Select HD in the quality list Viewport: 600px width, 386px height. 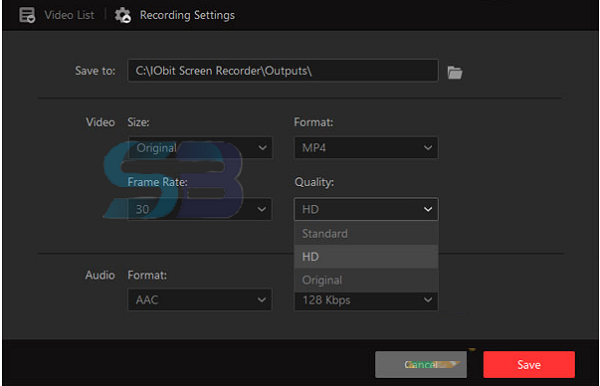point(366,257)
